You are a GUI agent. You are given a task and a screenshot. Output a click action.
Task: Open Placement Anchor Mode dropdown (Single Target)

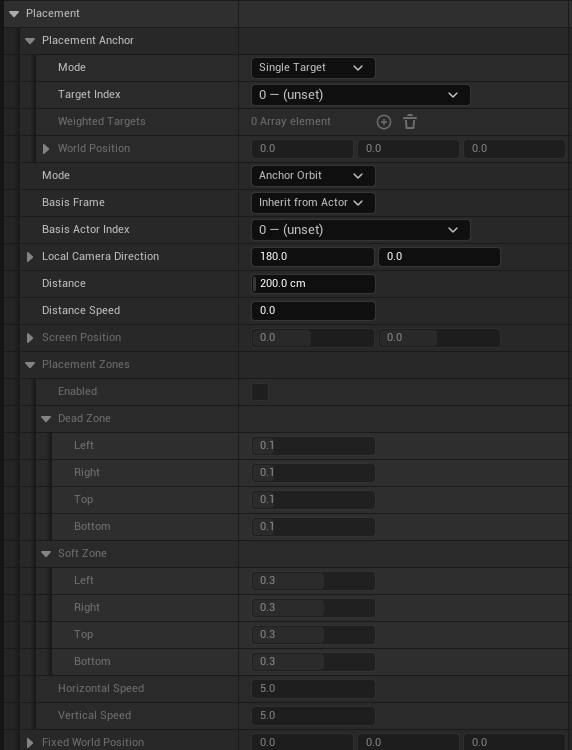point(313,68)
